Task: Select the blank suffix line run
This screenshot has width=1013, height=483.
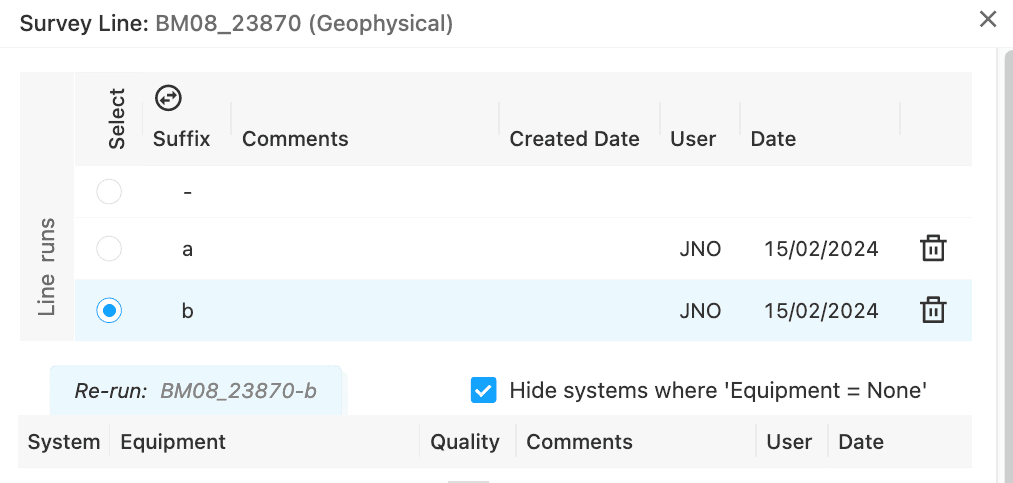Action: 109,192
